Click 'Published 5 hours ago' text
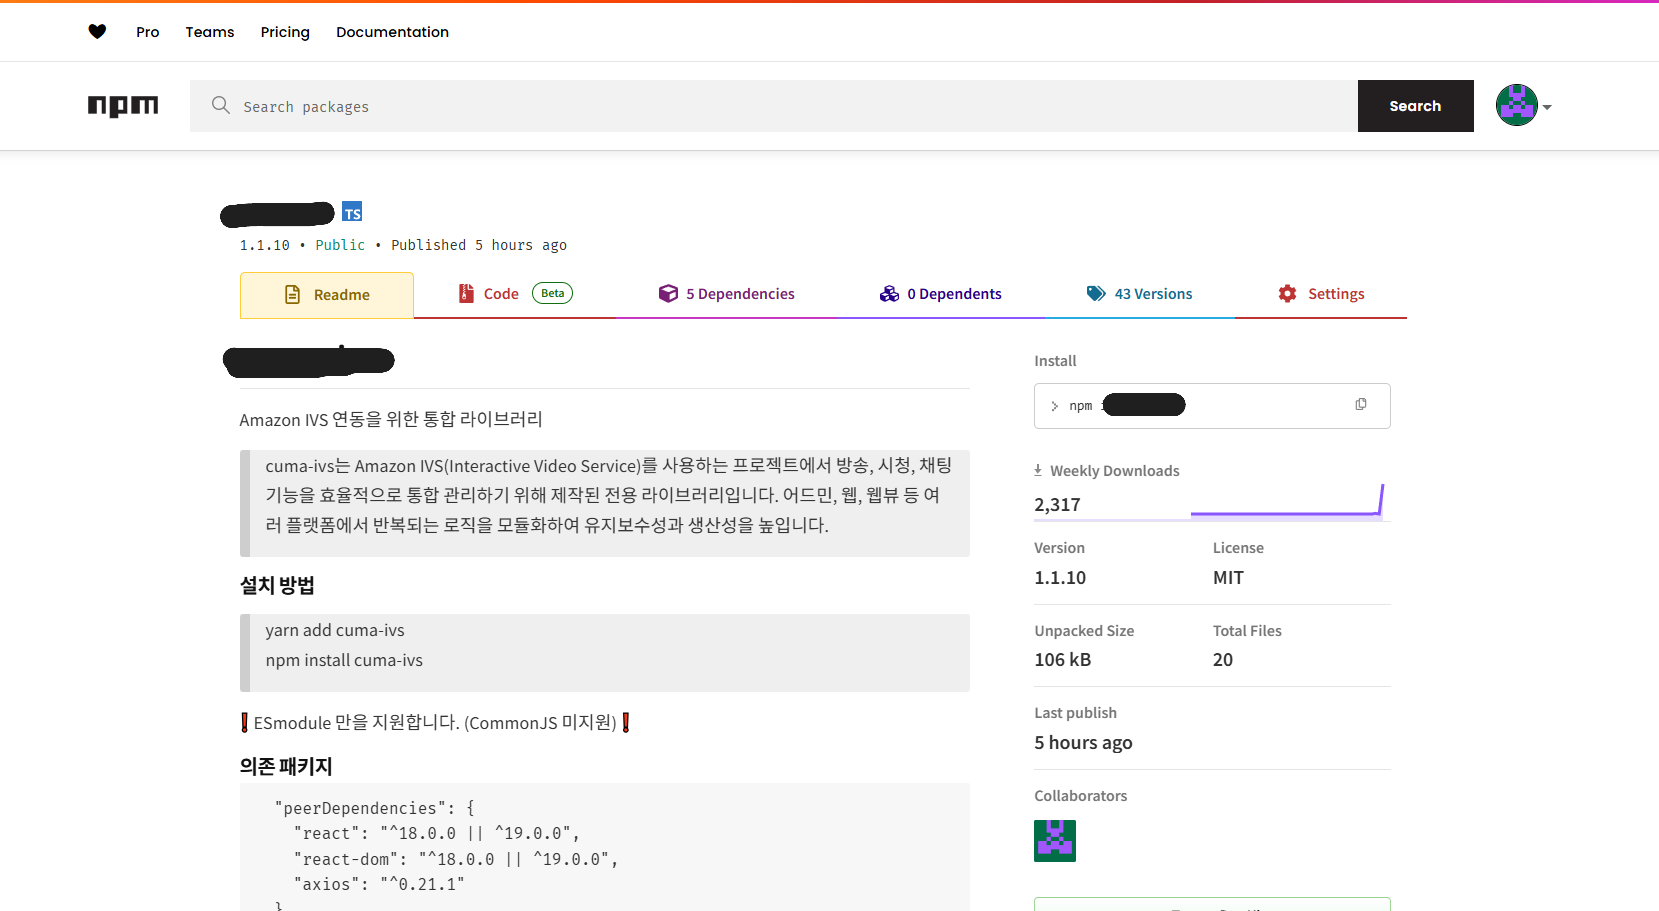The image size is (1659, 911). pos(479,245)
